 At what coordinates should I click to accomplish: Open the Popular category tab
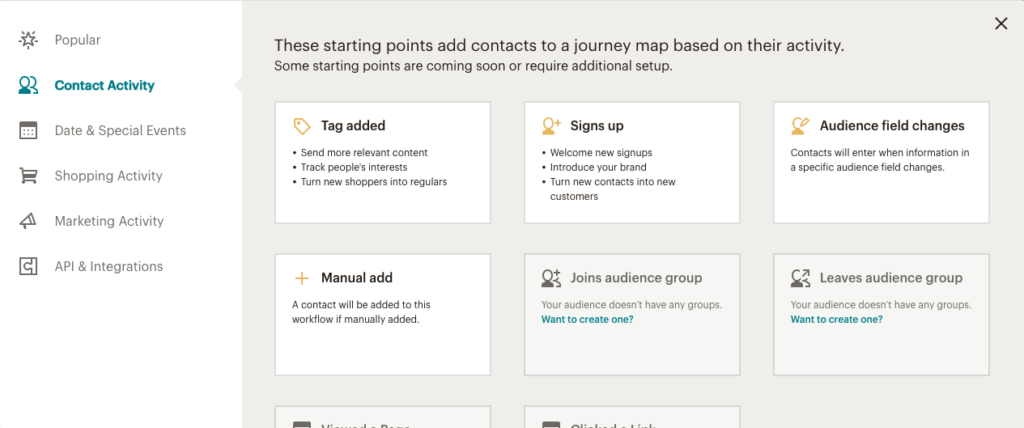pos(78,40)
